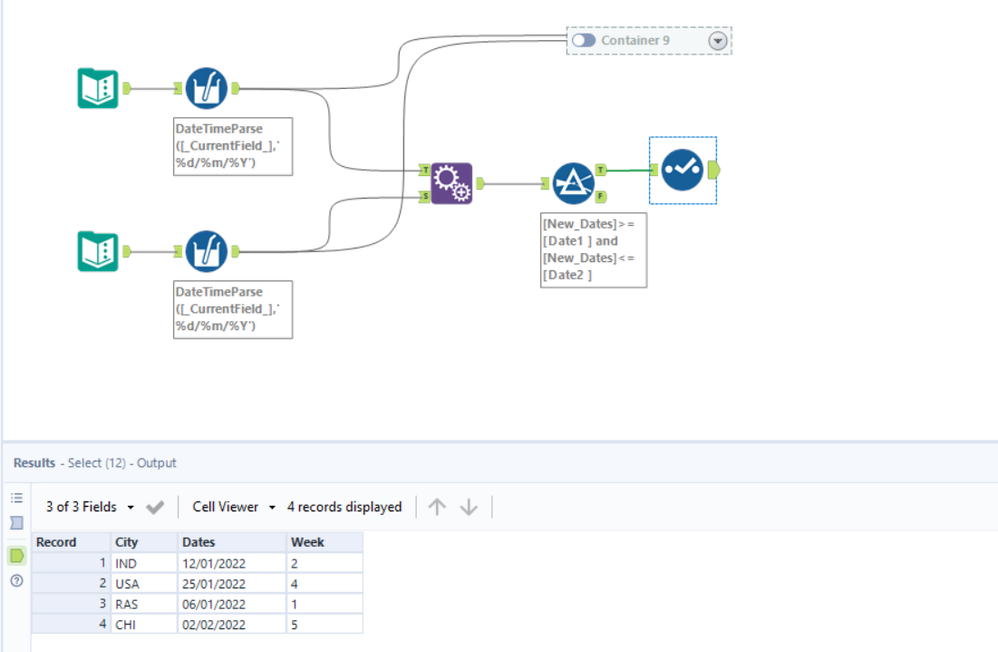
Task: Expand Container 9 with the arrow button
Action: [x=717, y=41]
